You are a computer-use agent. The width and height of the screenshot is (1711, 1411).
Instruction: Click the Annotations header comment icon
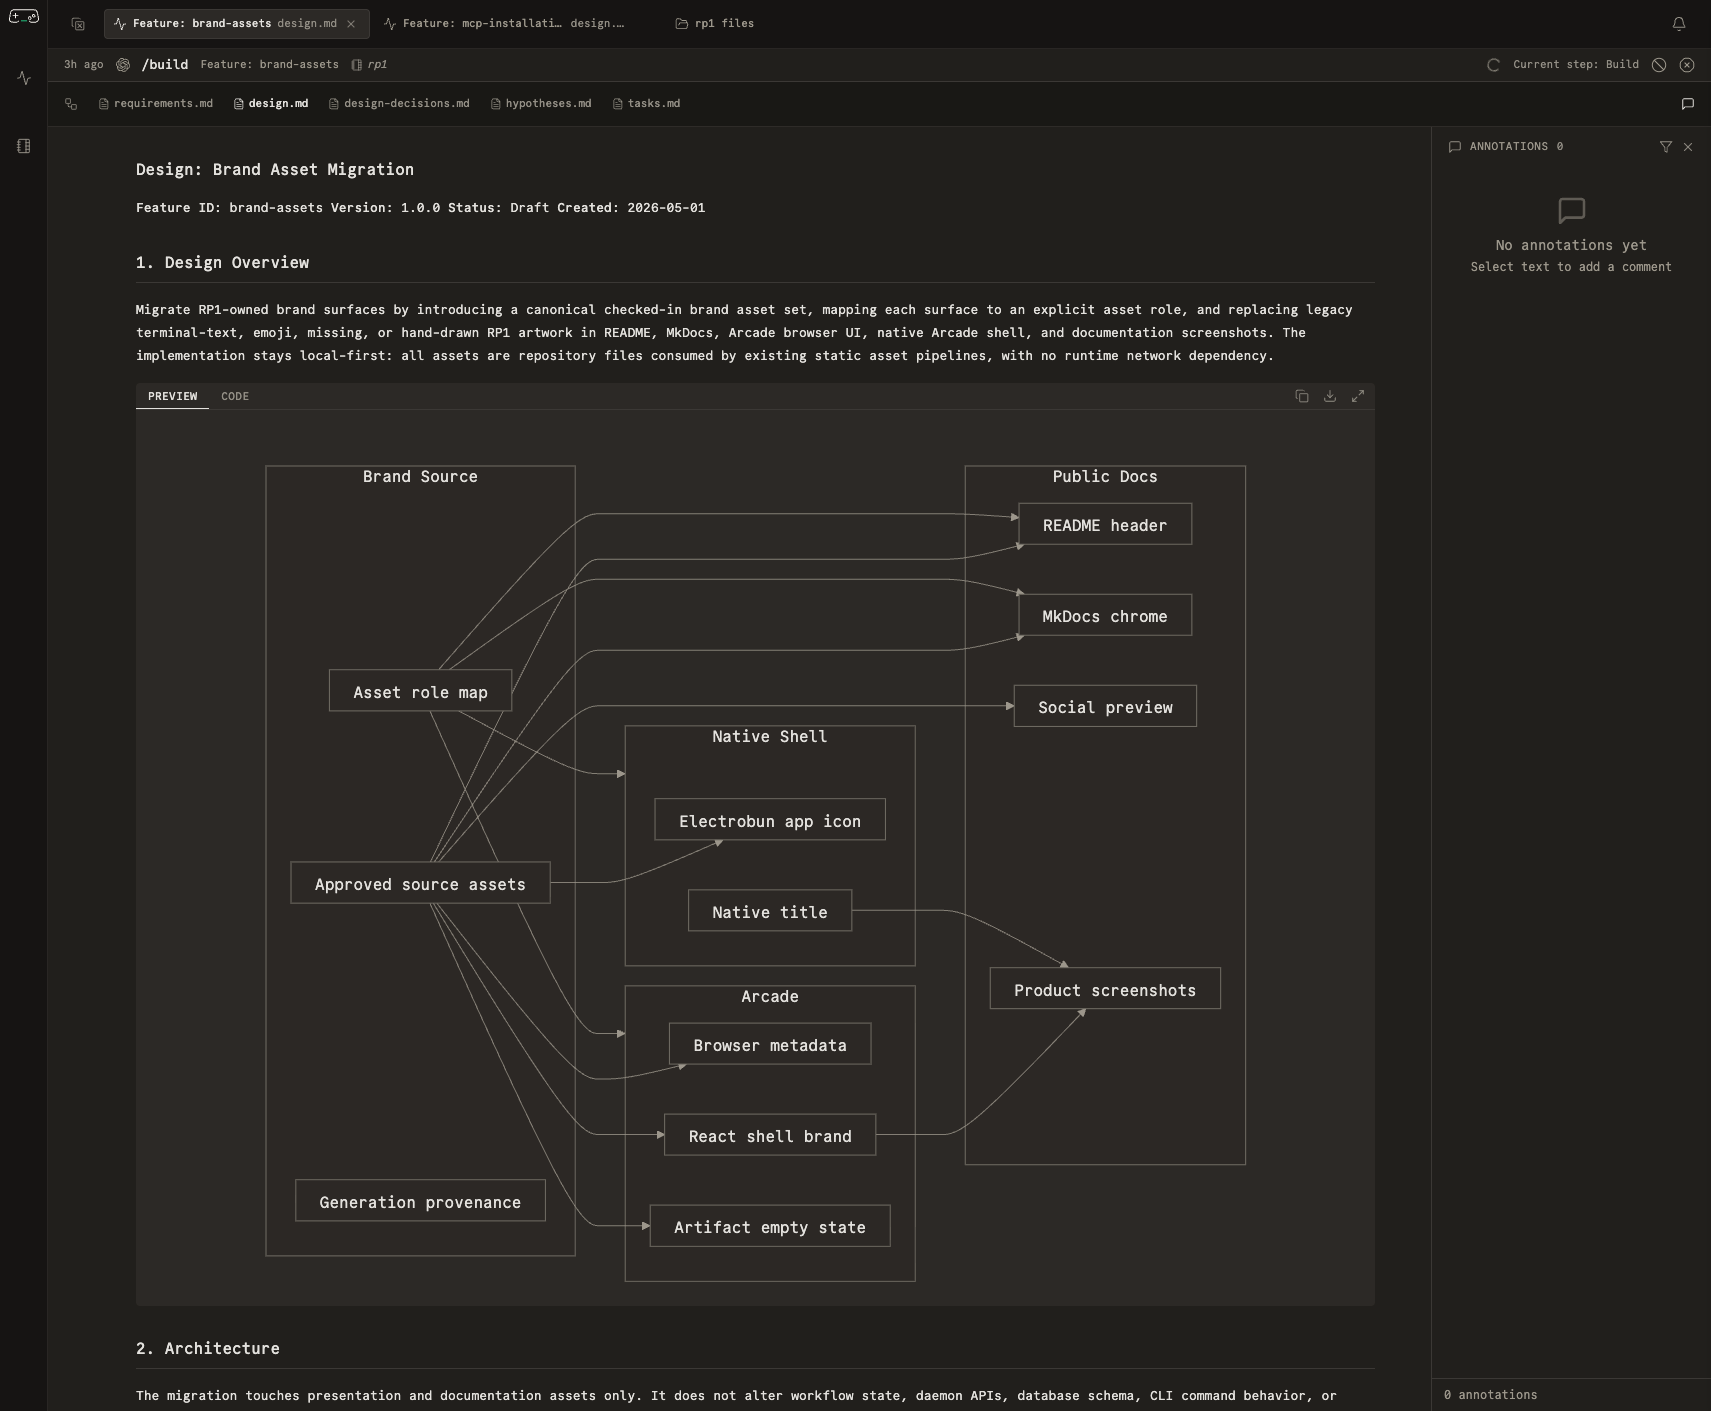pyautogui.click(x=1455, y=147)
